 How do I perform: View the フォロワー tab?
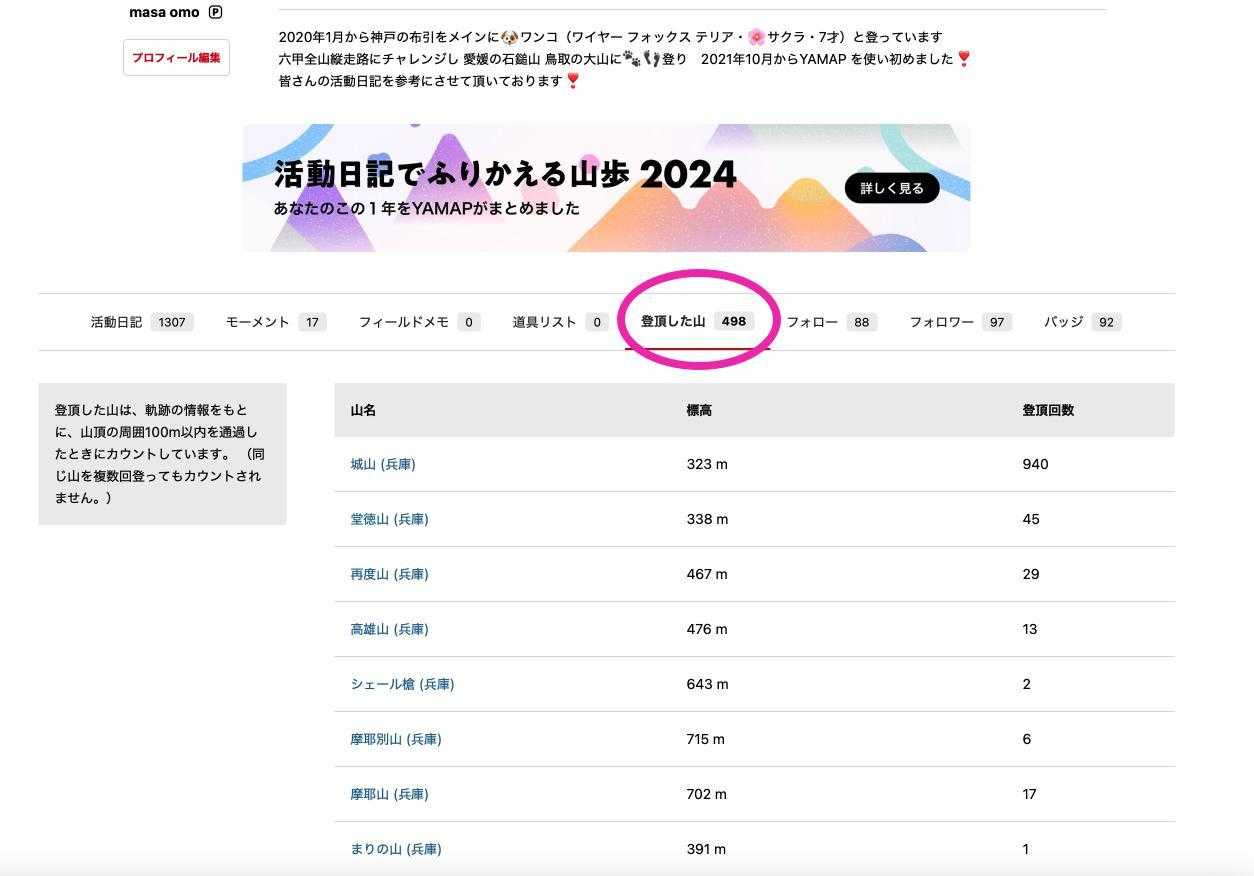pyautogui.click(x=958, y=322)
